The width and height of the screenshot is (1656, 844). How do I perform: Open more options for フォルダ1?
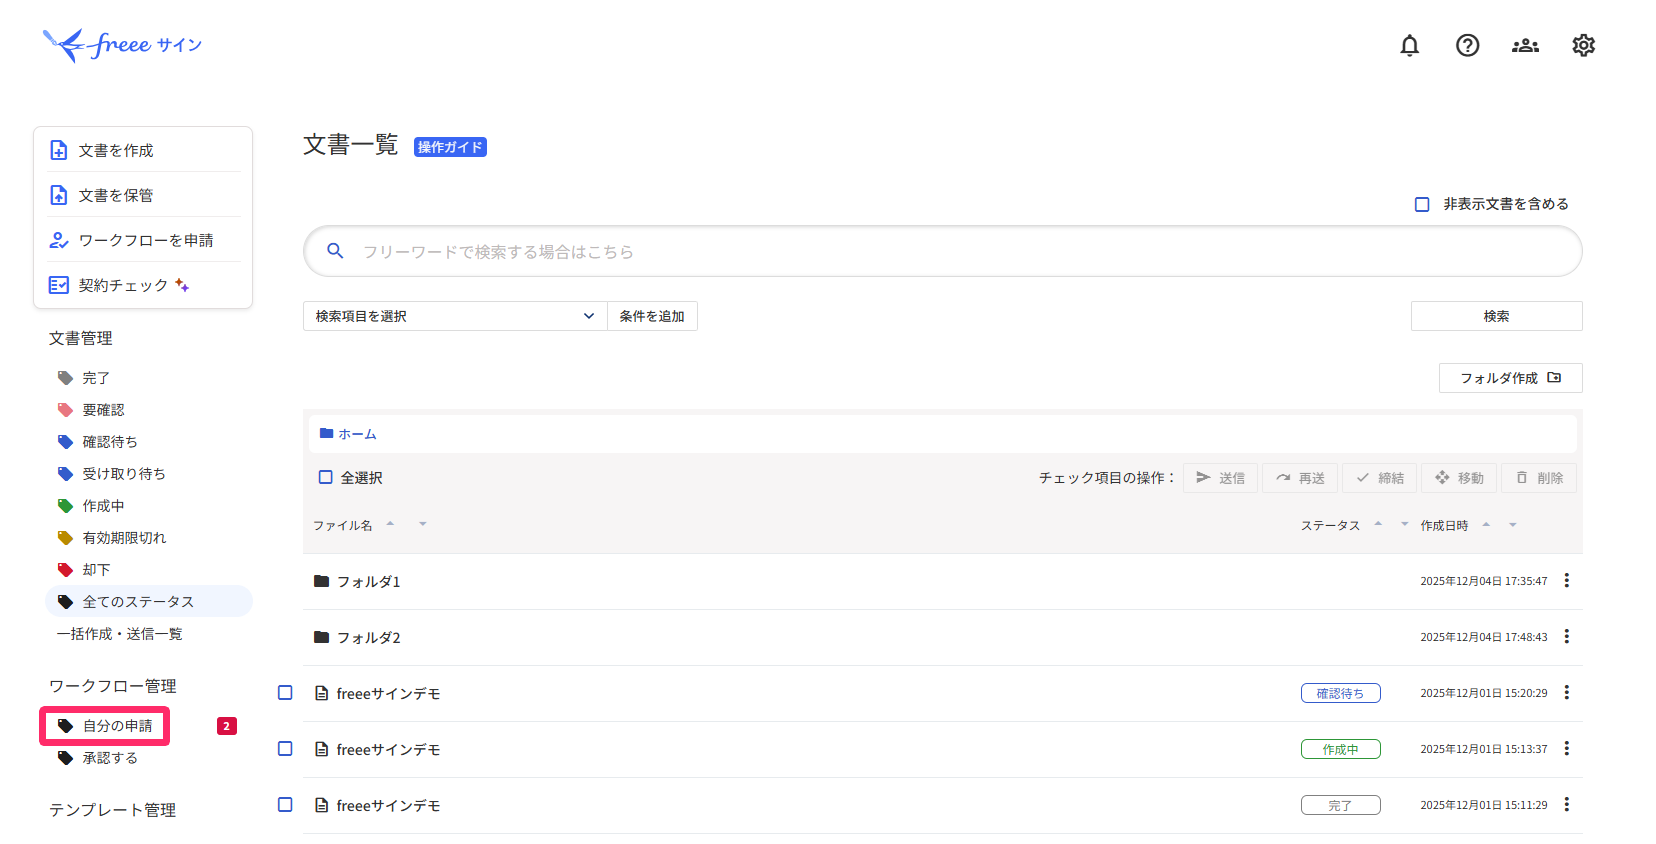pyautogui.click(x=1567, y=581)
